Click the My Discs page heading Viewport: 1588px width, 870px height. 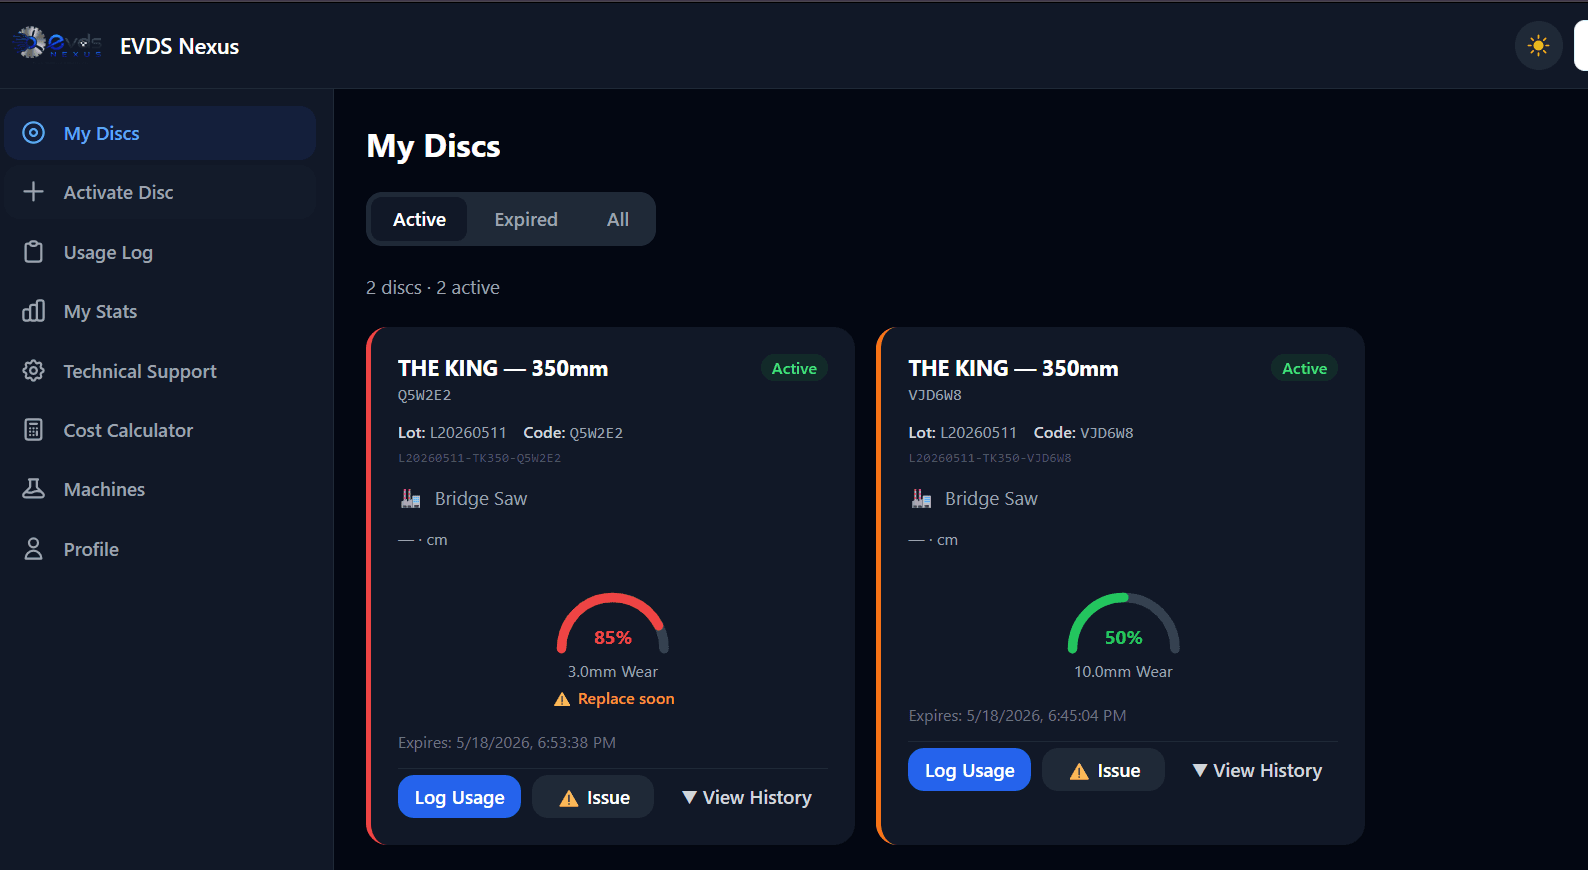point(433,146)
